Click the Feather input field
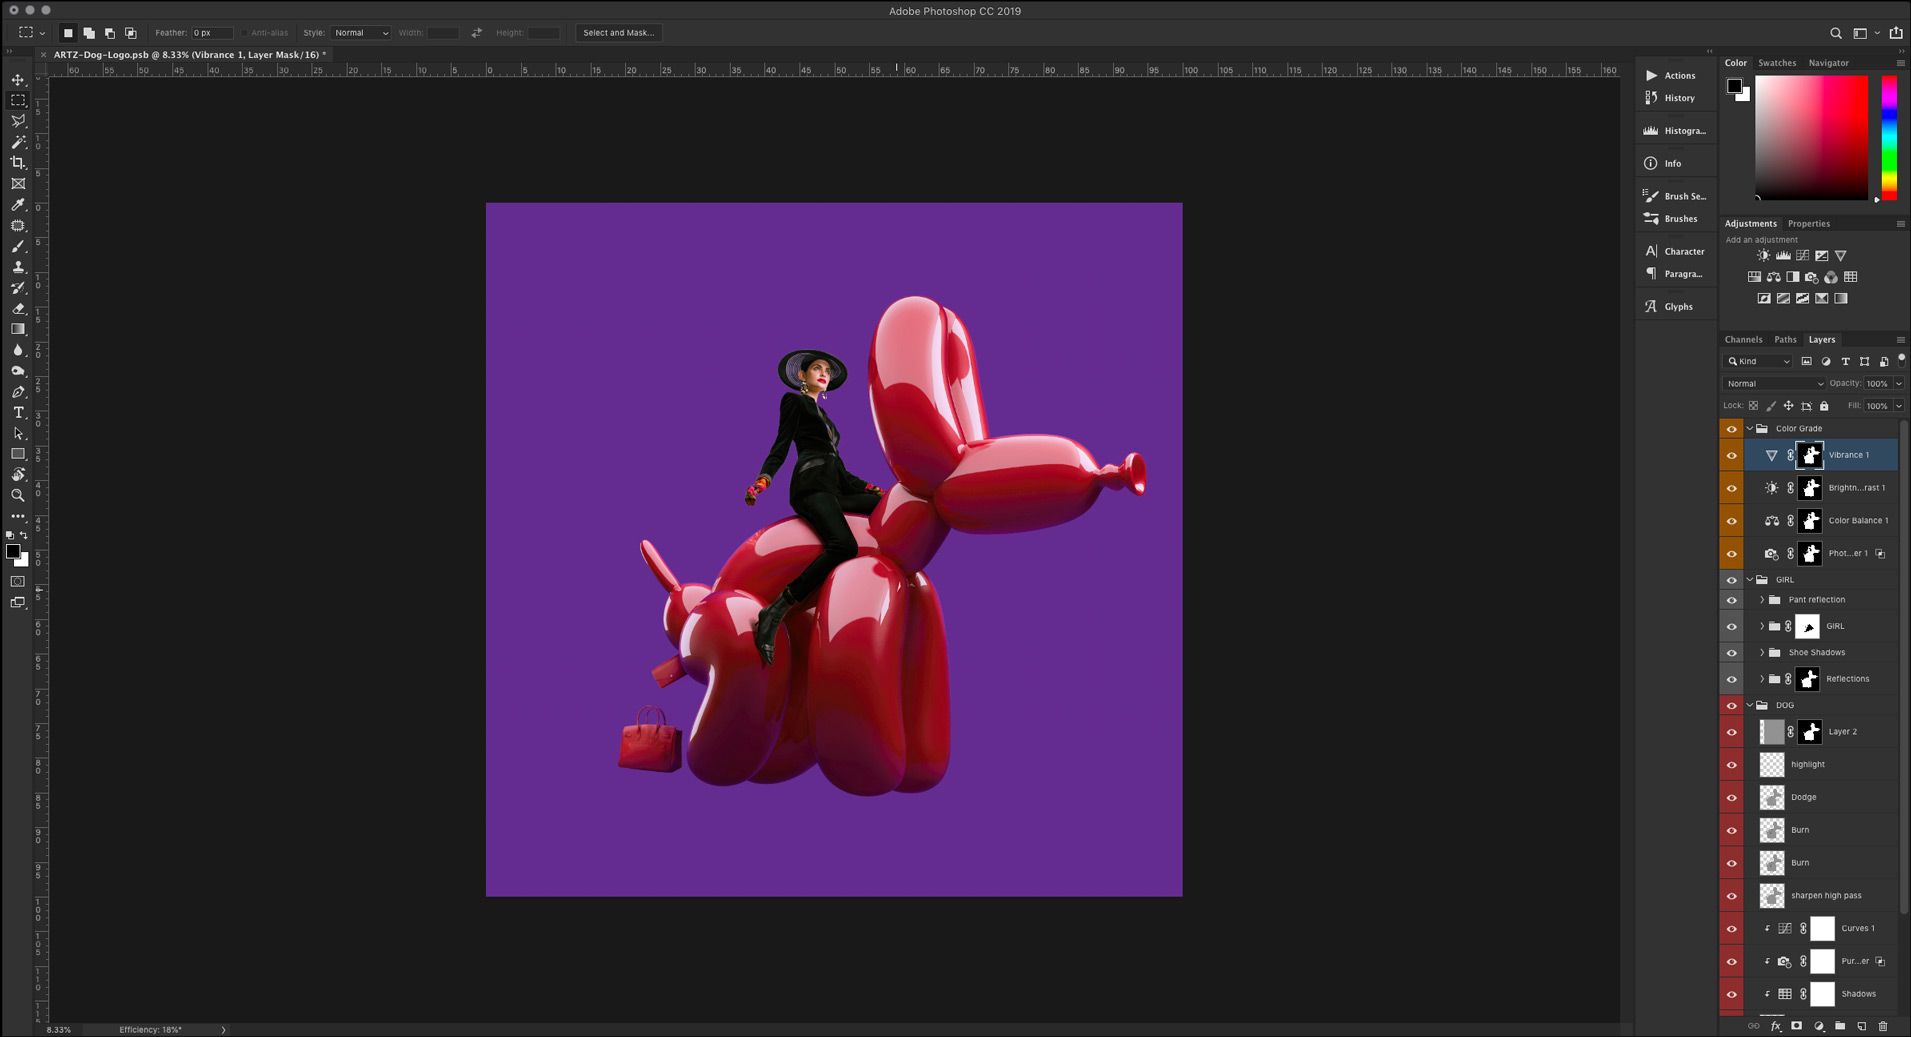 [x=211, y=33]
